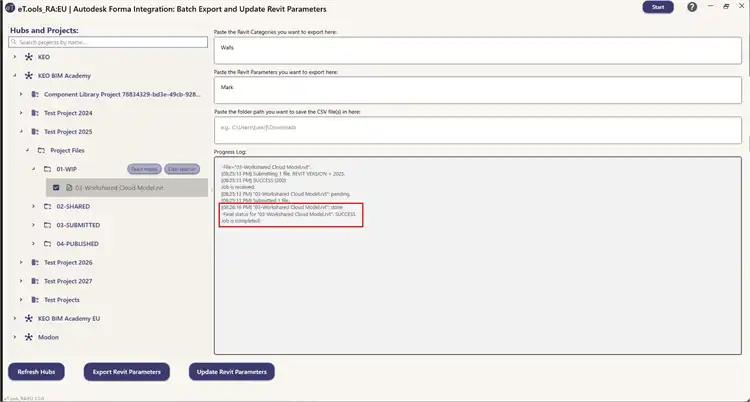
Task: Select the 03-Workshared Cloud Model.rvt file name
Action: 119,188
